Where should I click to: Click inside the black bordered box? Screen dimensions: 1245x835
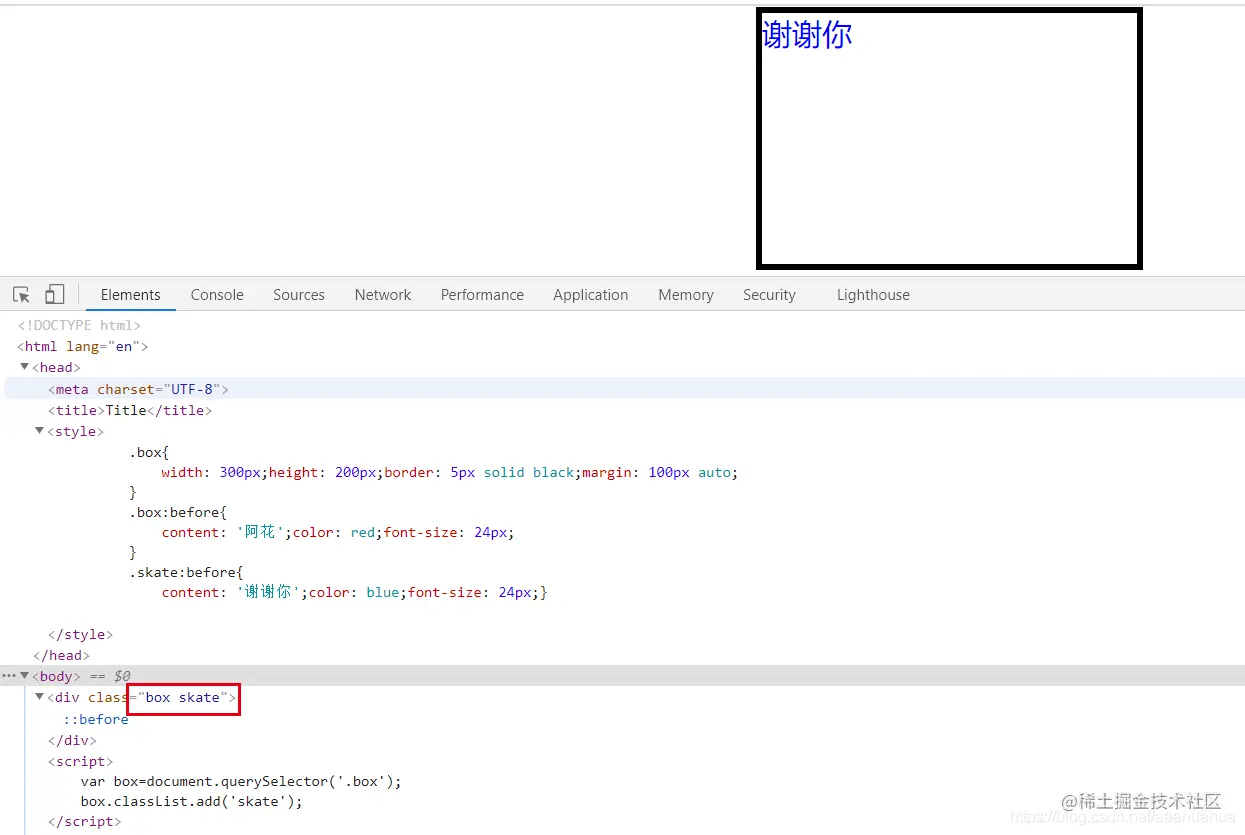949,139
